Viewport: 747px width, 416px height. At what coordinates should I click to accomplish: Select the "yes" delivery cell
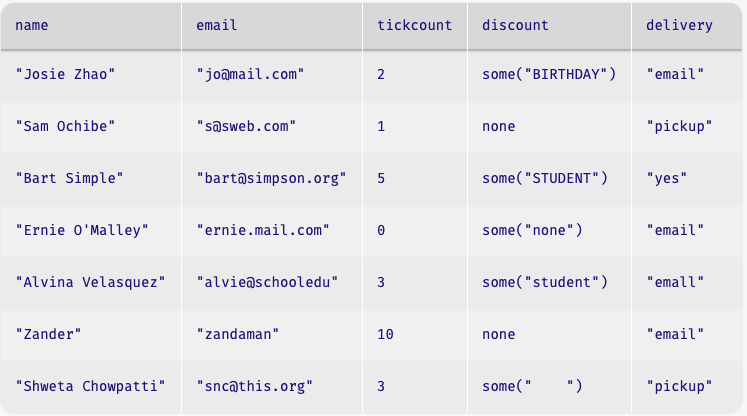pyautogui.click(x=686, y=178)
